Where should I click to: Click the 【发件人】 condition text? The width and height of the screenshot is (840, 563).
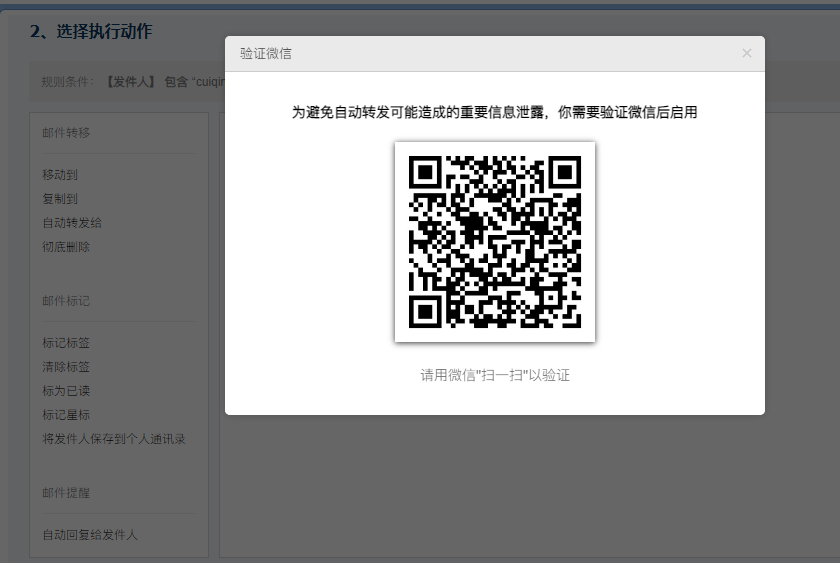tap(129, 82)
